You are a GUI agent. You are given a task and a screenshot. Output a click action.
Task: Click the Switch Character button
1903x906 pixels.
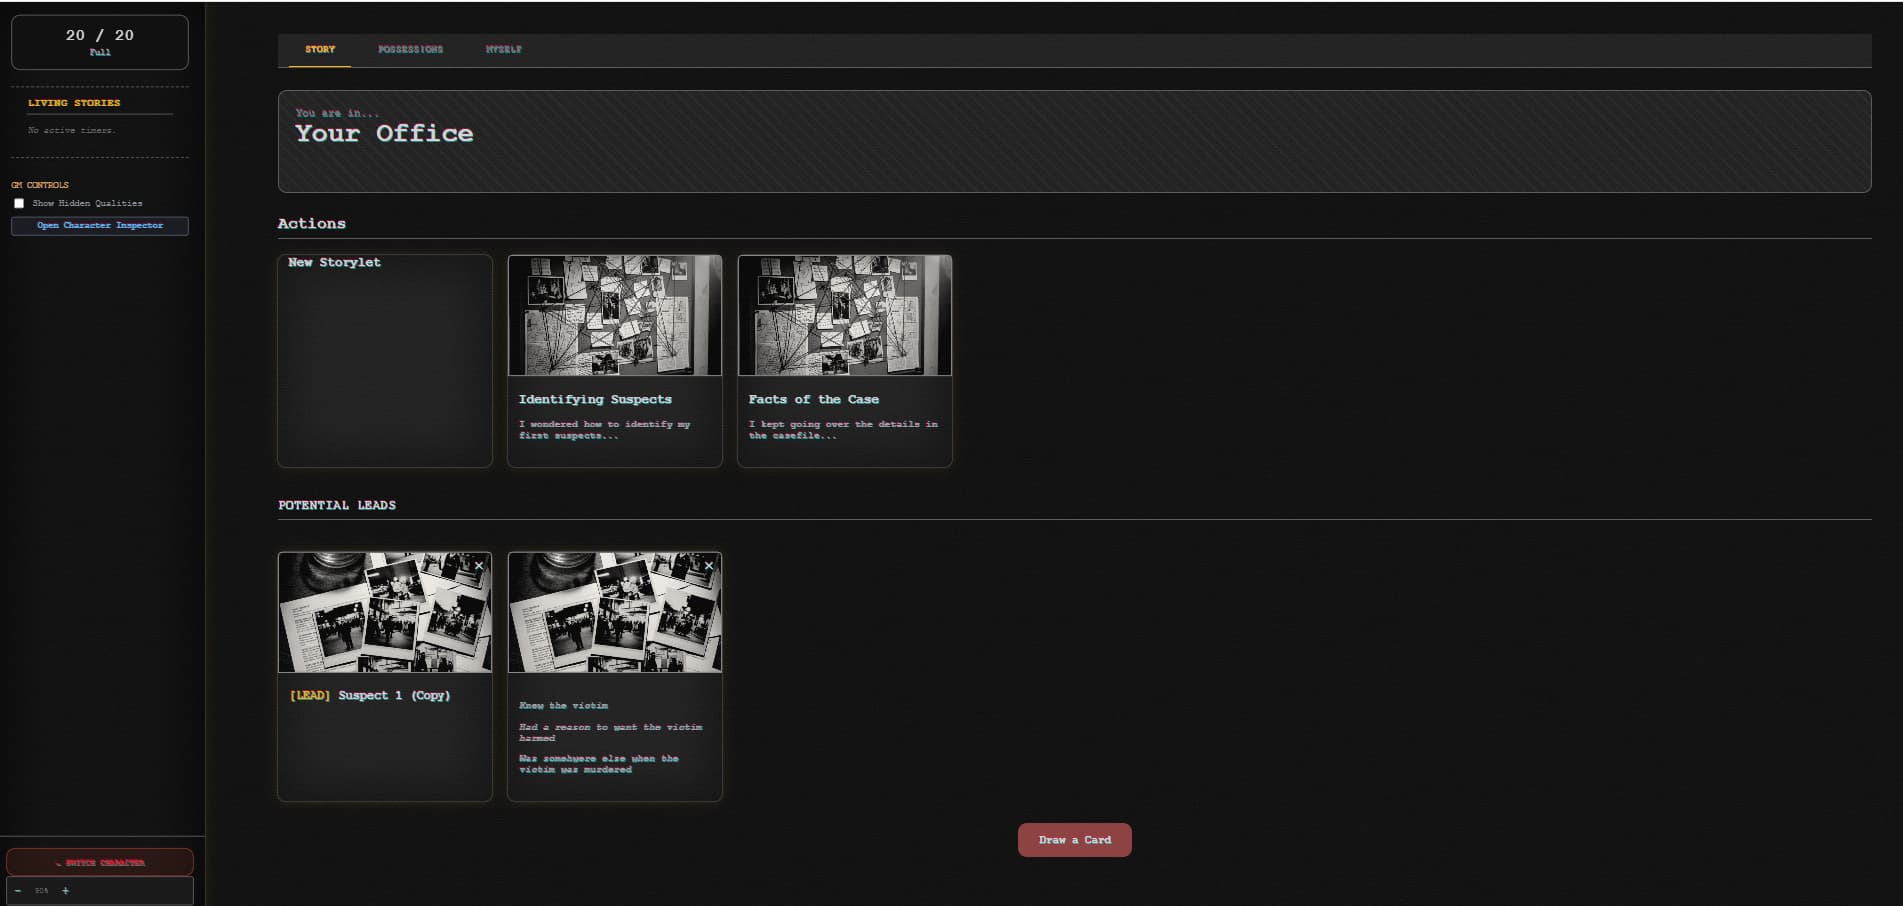click(100, 862)
